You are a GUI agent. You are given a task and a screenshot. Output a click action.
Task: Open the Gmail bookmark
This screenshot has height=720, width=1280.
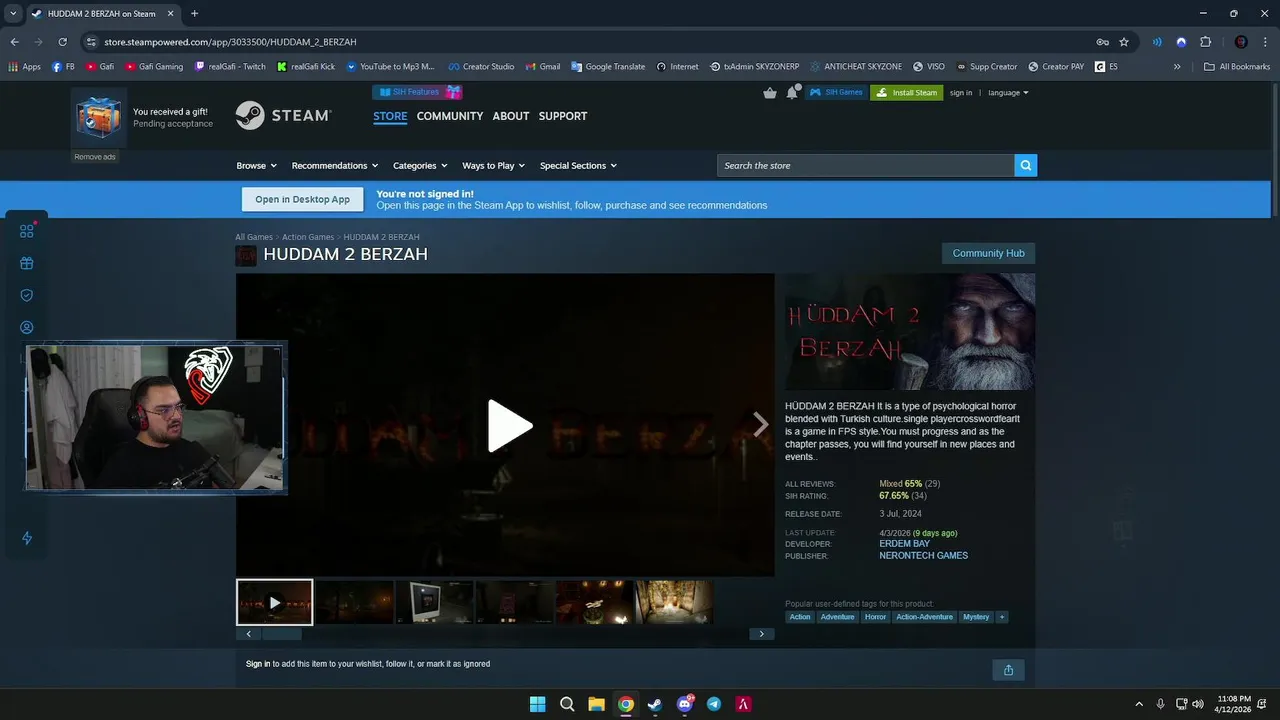coord(542,67)
